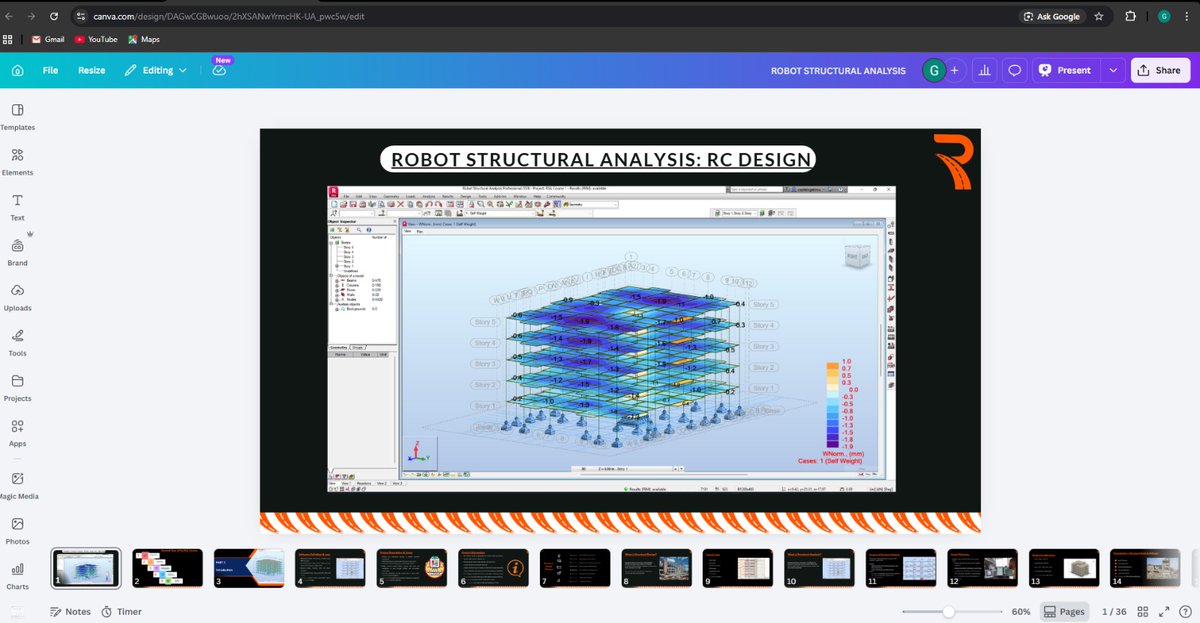Open the Photos panel
This screenshot has height=623, width=1200.
click(x=17, y=531)
